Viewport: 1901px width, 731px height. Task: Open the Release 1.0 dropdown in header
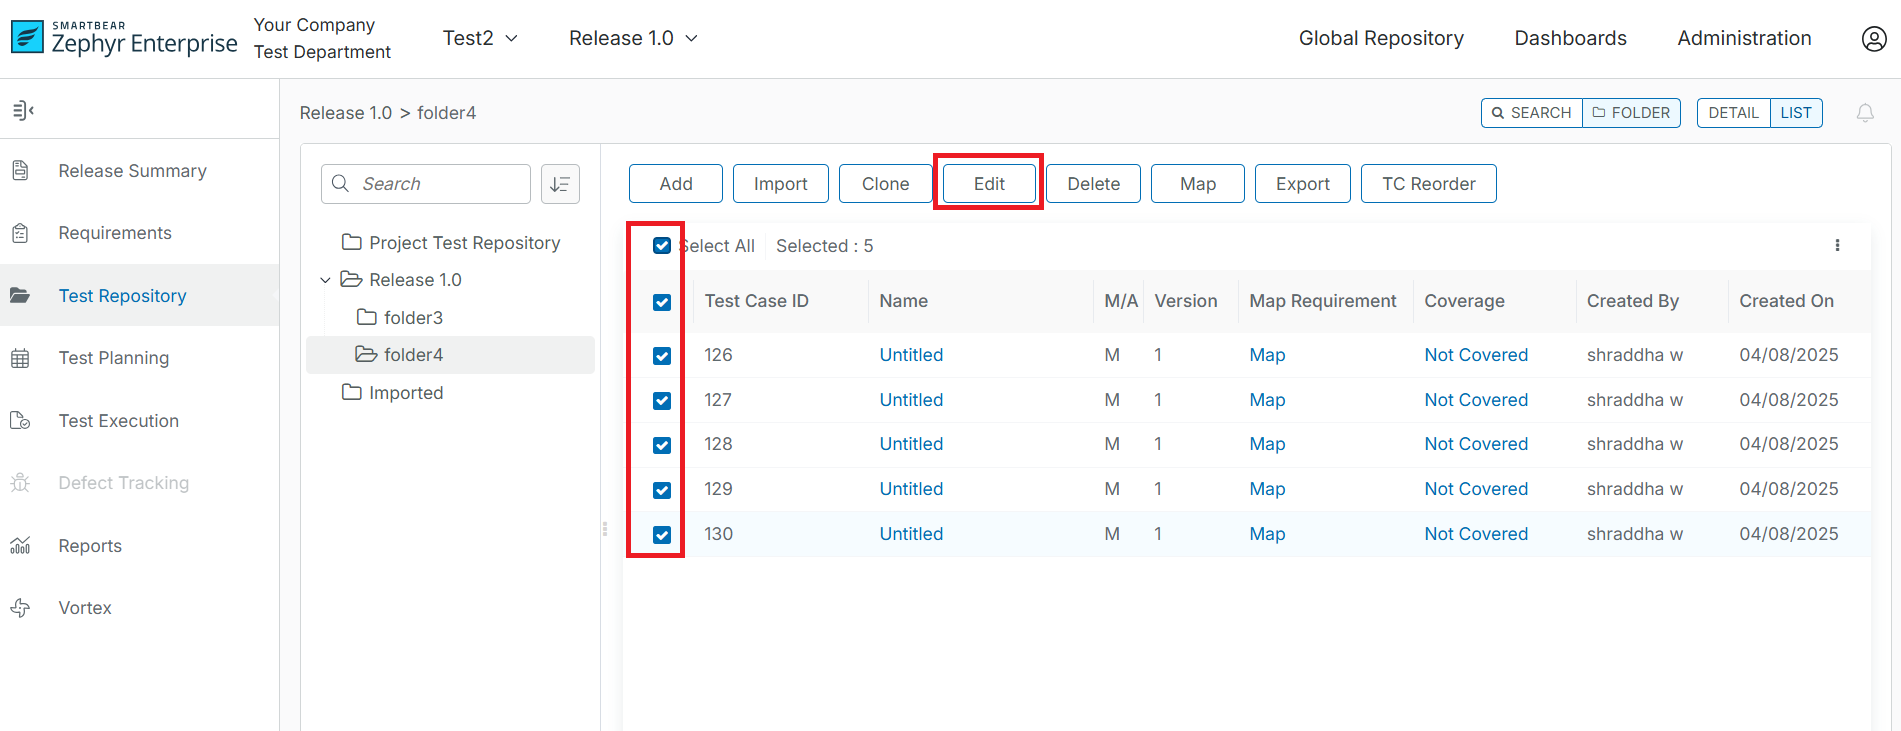[x=633, y=38]
